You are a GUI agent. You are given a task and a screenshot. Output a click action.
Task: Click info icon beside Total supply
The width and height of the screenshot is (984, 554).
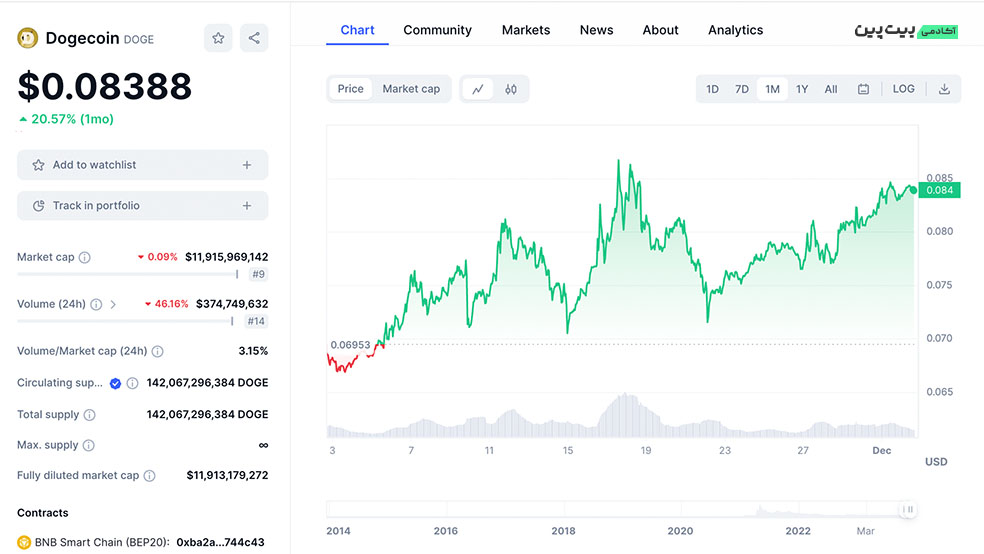(89, 415)
